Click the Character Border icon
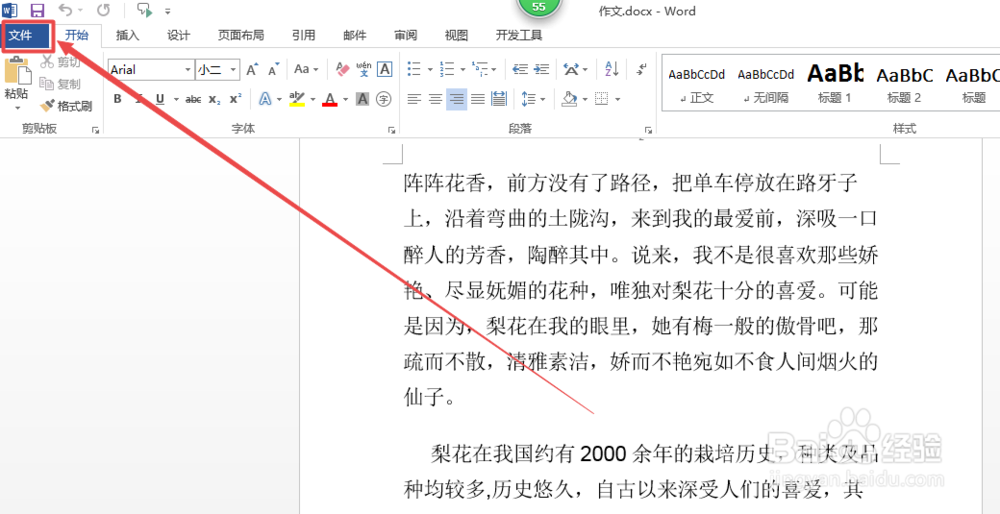 click(385, 70)
